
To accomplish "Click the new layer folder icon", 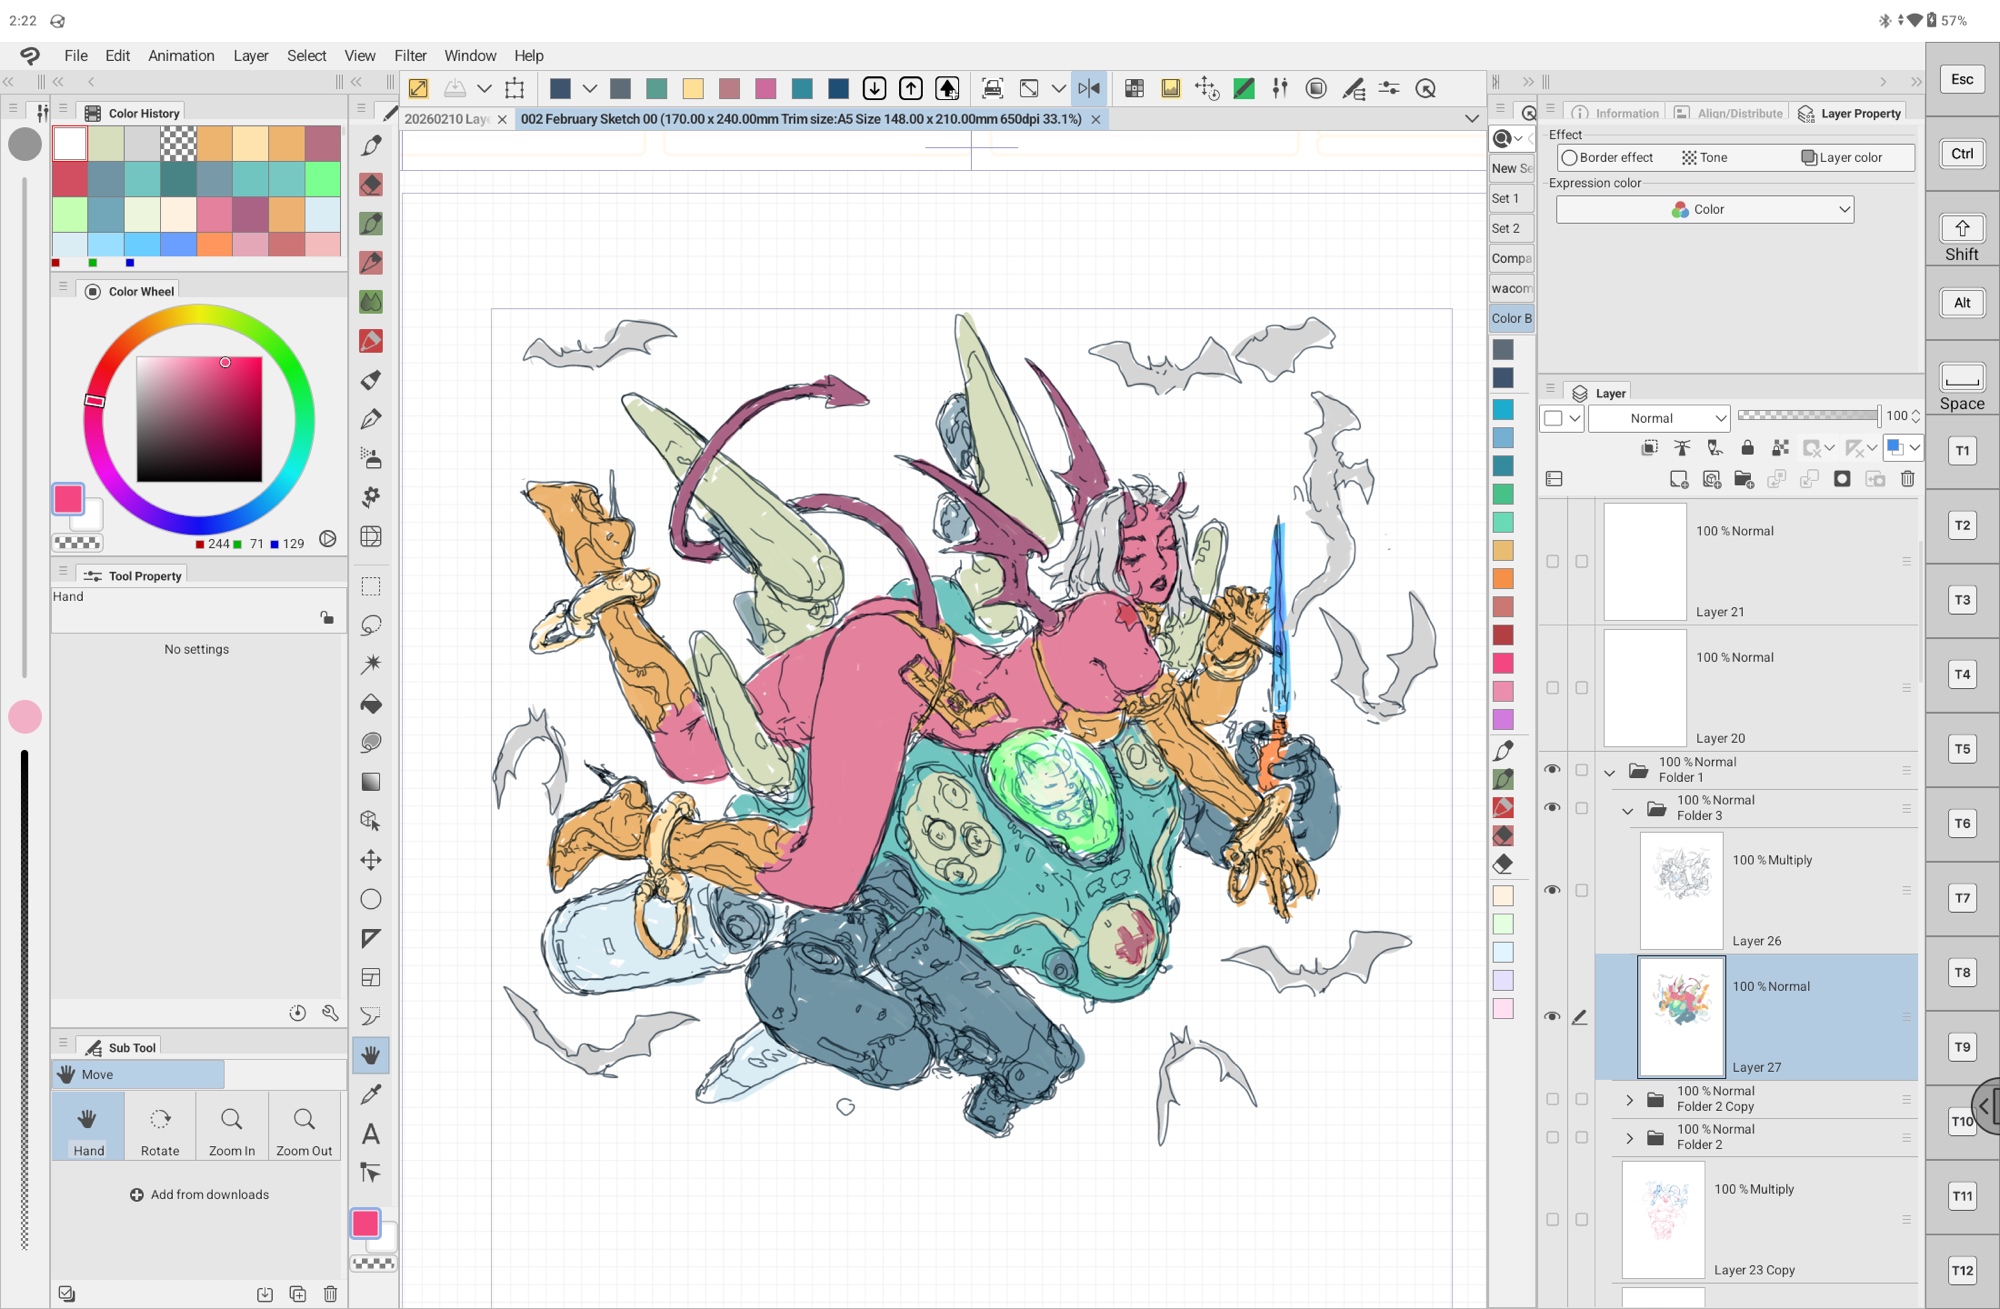I will click(x=1743, y=479).
